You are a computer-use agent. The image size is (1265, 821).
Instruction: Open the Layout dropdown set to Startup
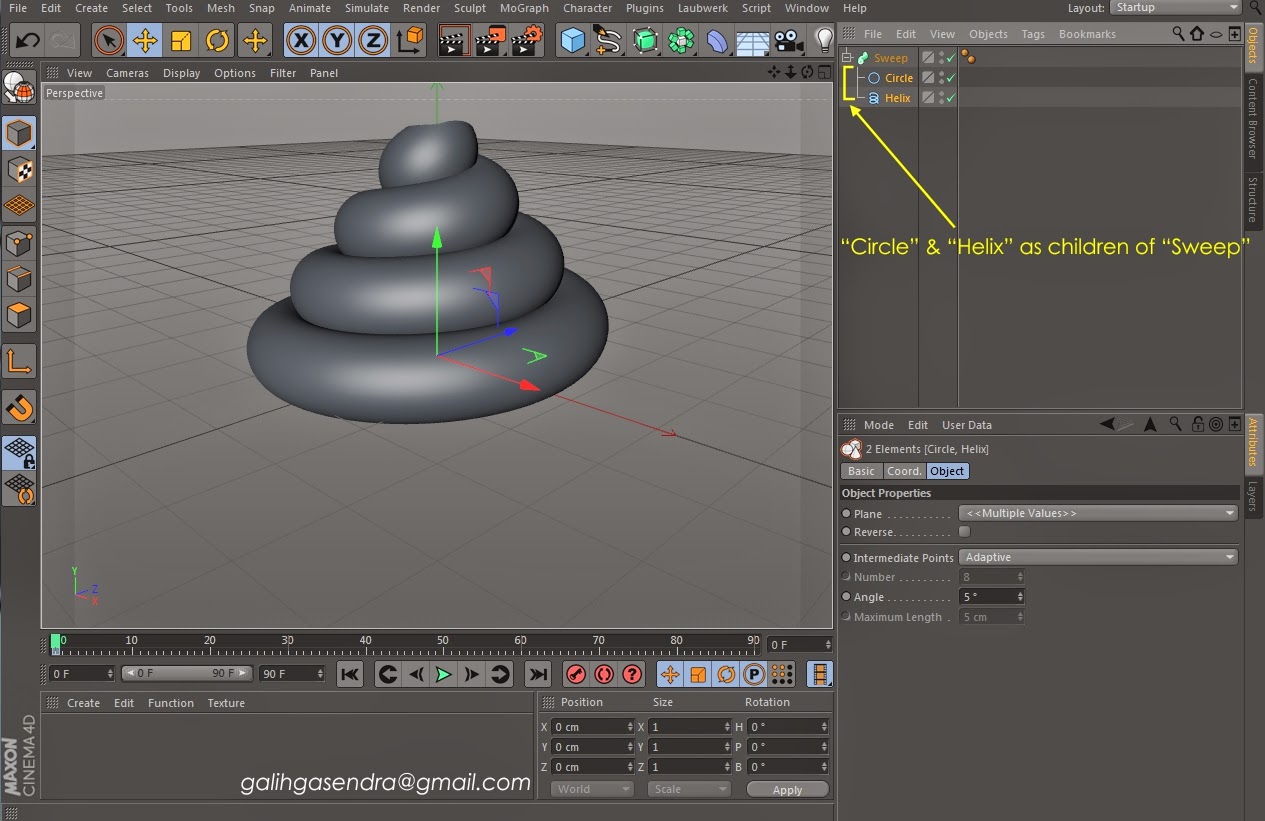point(1176,8)
